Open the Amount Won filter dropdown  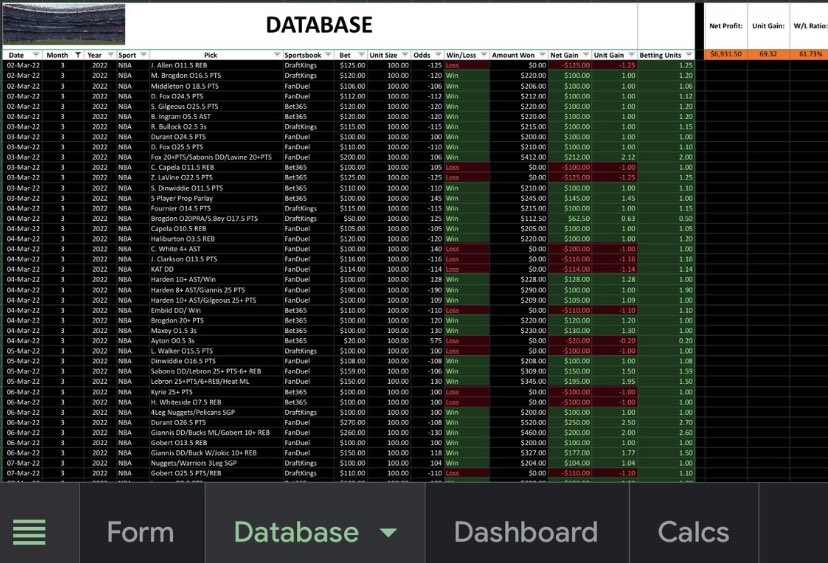coord(542,55)
